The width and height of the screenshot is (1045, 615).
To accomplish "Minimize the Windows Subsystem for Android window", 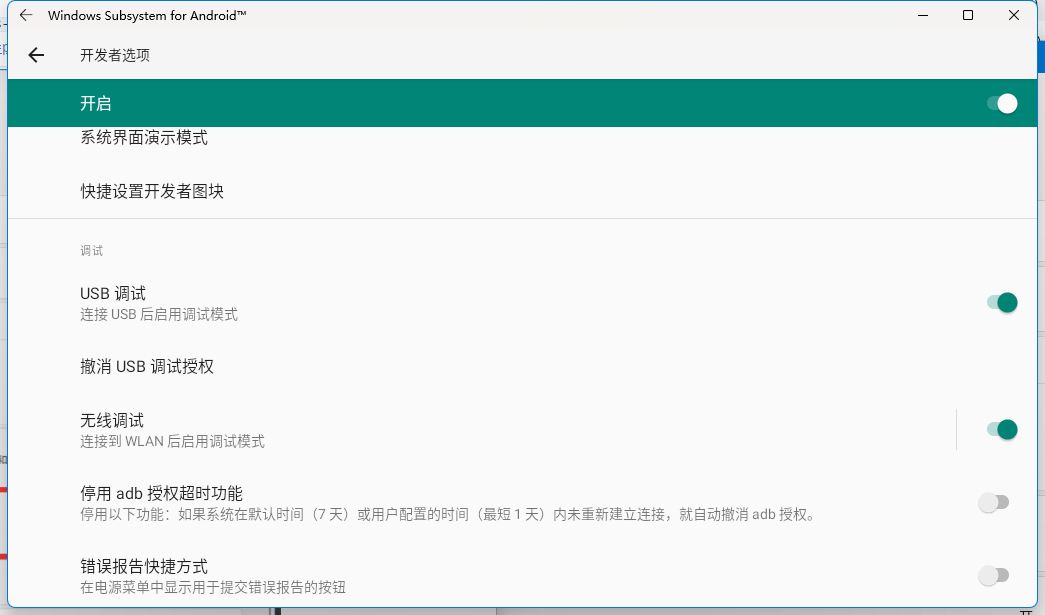I will 923,15.
